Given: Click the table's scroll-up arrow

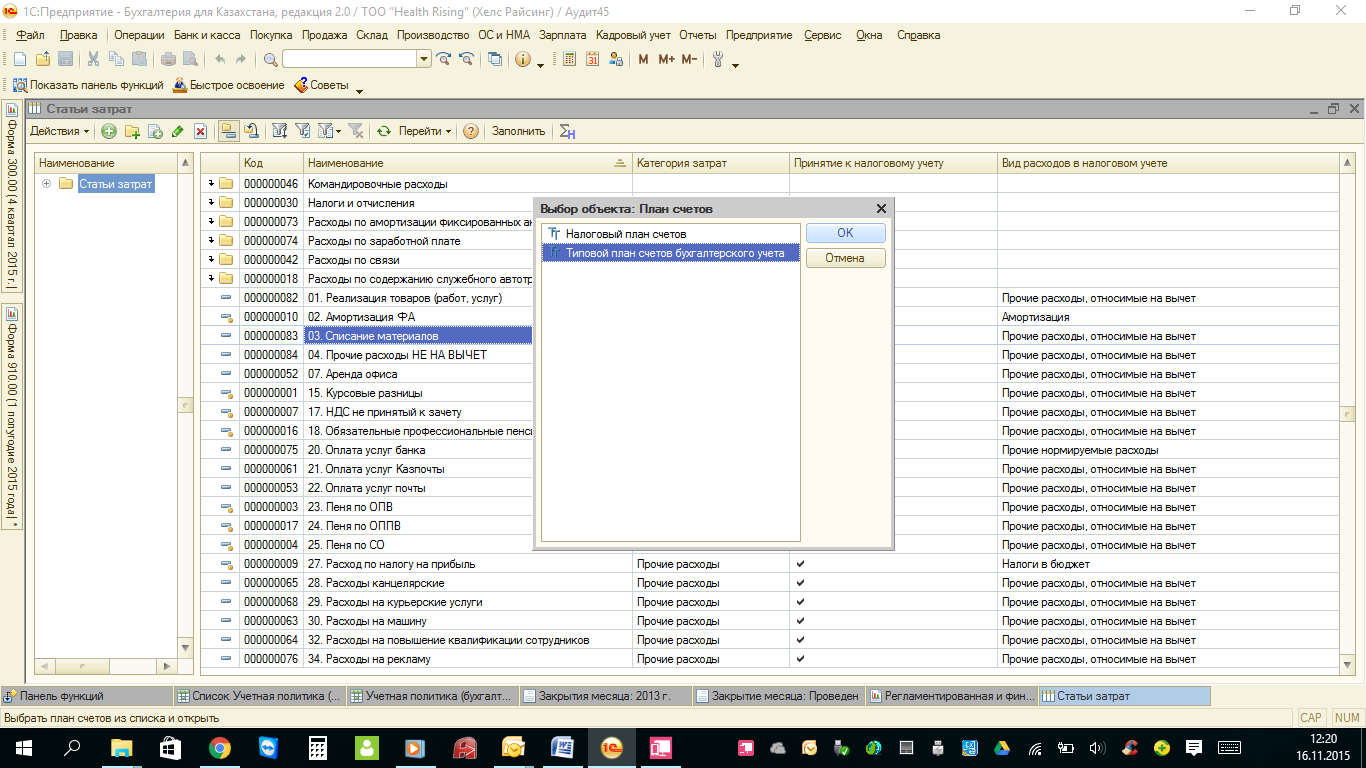Looking at the screenshot, I should point(1347,163).
